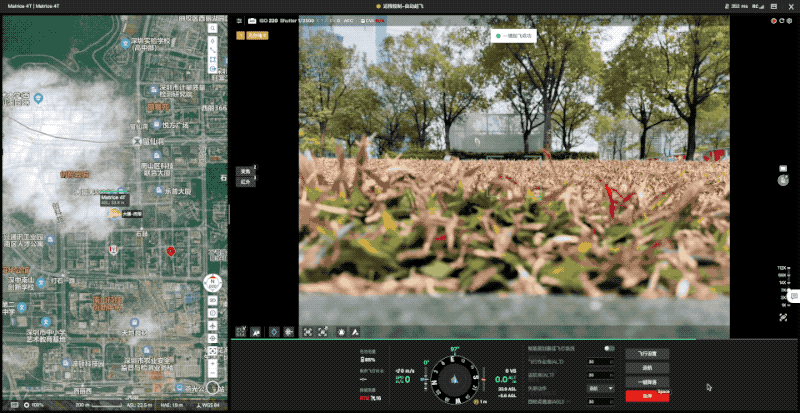Click the AFC focus mode label
This screenshot has width=800, height=413.
pos(349,21)
